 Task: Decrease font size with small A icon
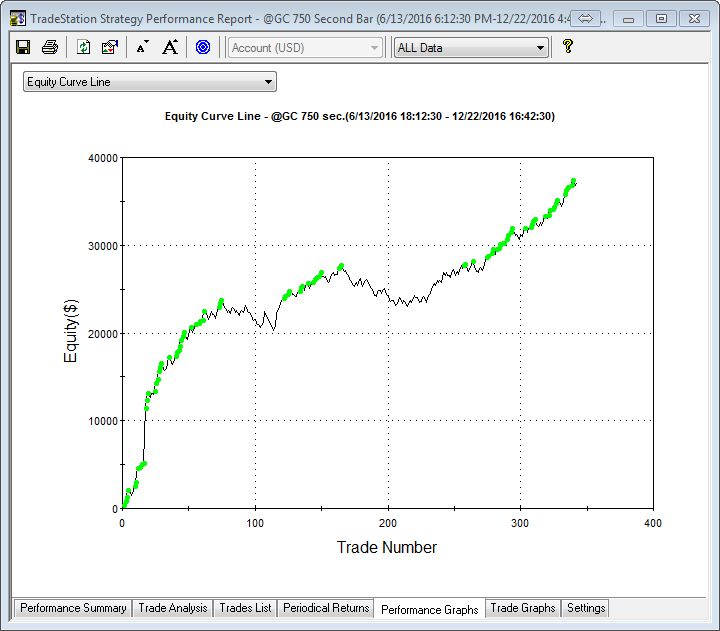[x=142, y=47]
